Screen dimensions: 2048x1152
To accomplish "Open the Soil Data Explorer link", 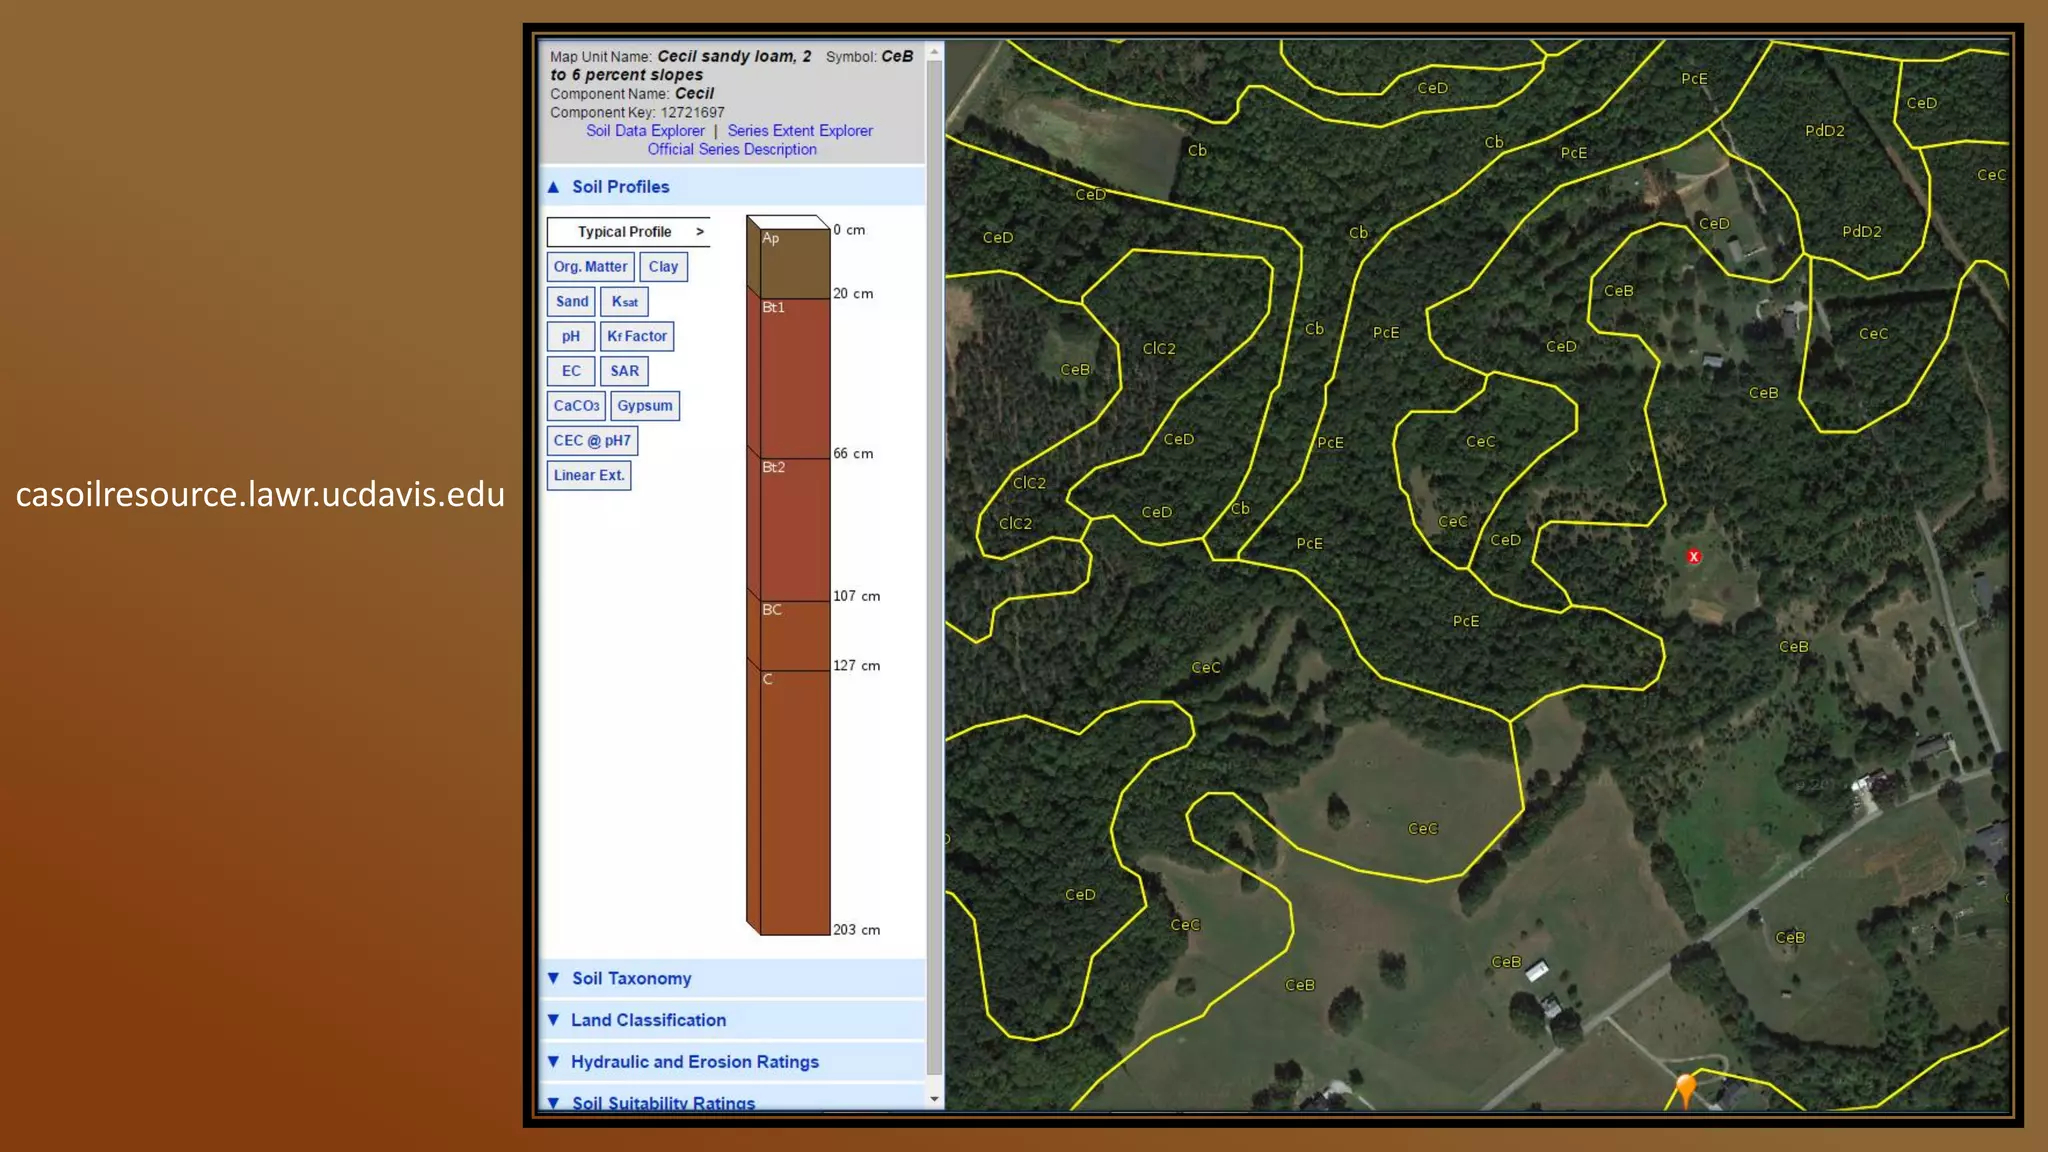I will coord(645,131).
